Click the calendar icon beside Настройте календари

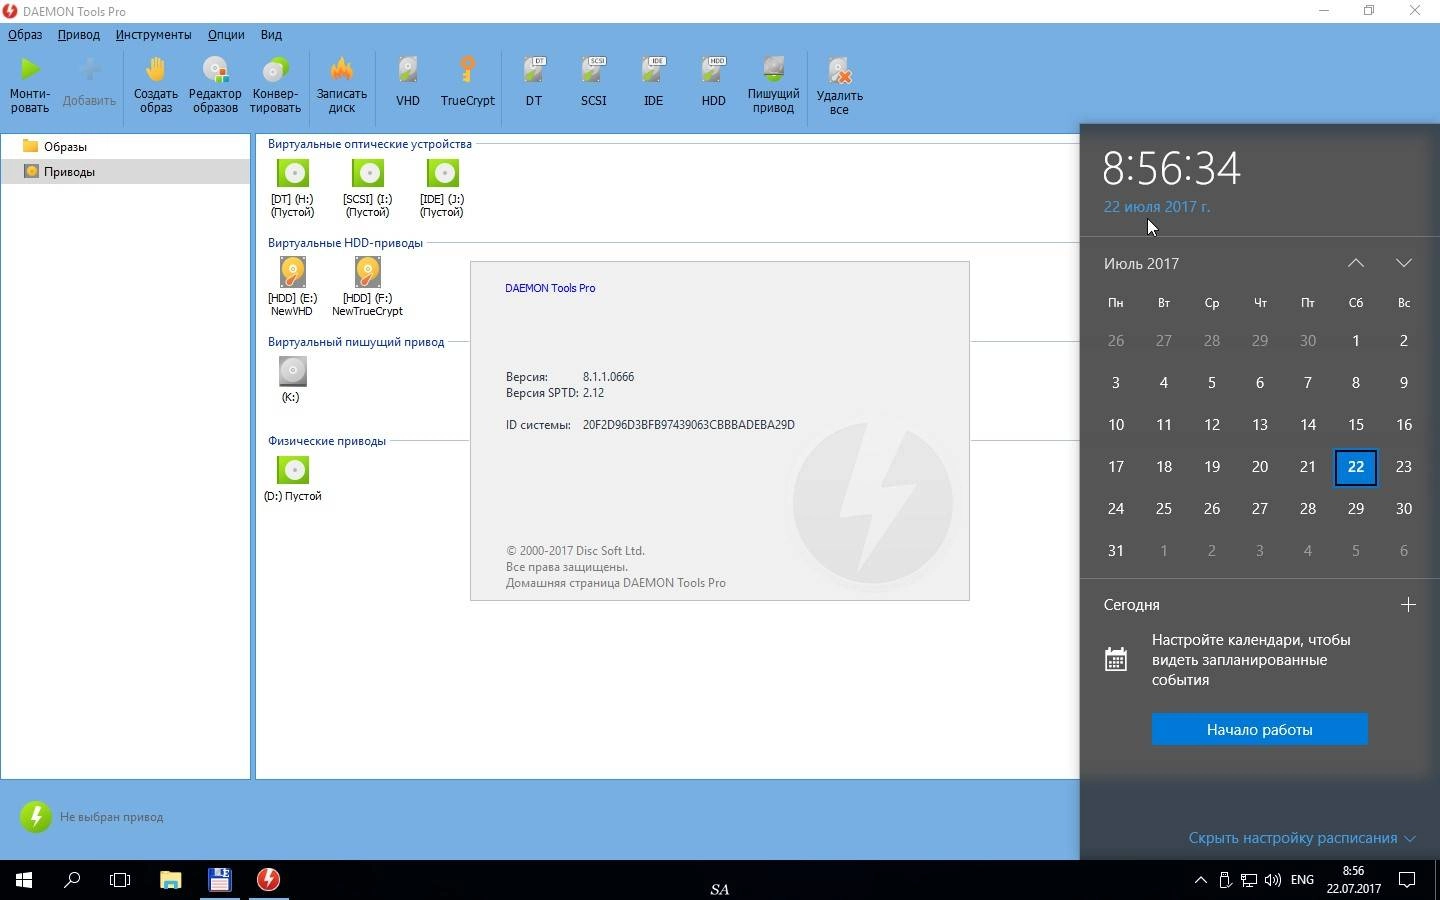[1116, 659]
